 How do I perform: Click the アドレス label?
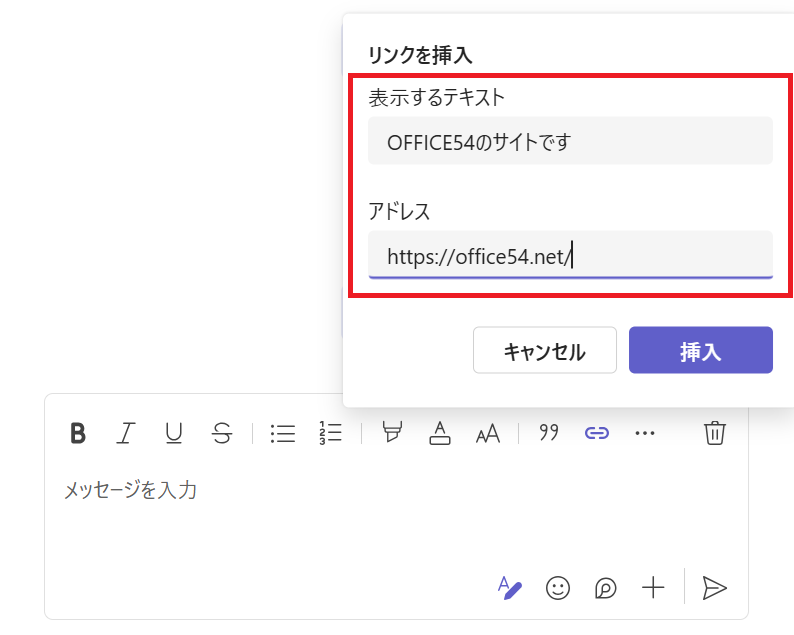[x=399, y=211]
